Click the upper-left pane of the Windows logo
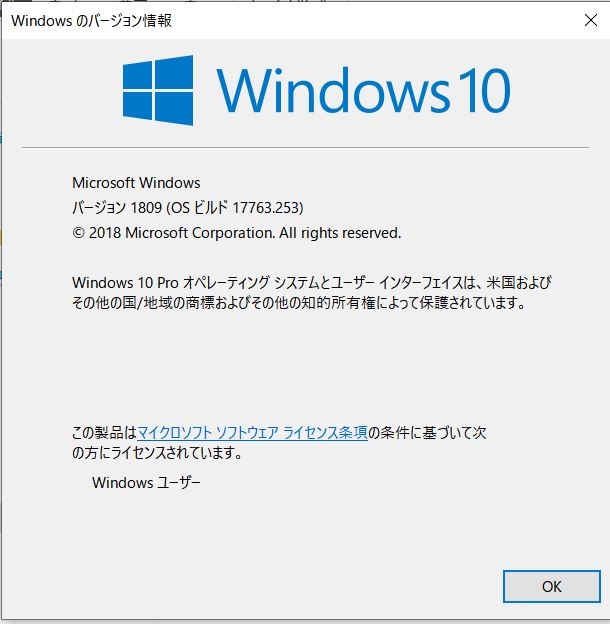Image resolution: width=610 pixels, height=624 pixels. click(x=137, y=76)
